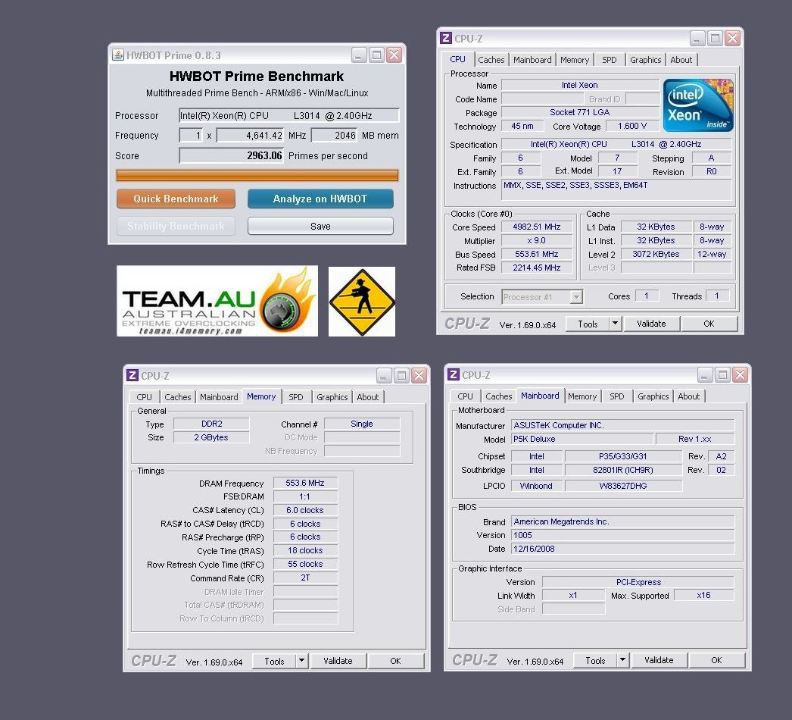This screenshot has width=792, height=720.
Task: Click the Save button in HWBOT Prime
Action: pyautogui.click(x=320, y=226)
